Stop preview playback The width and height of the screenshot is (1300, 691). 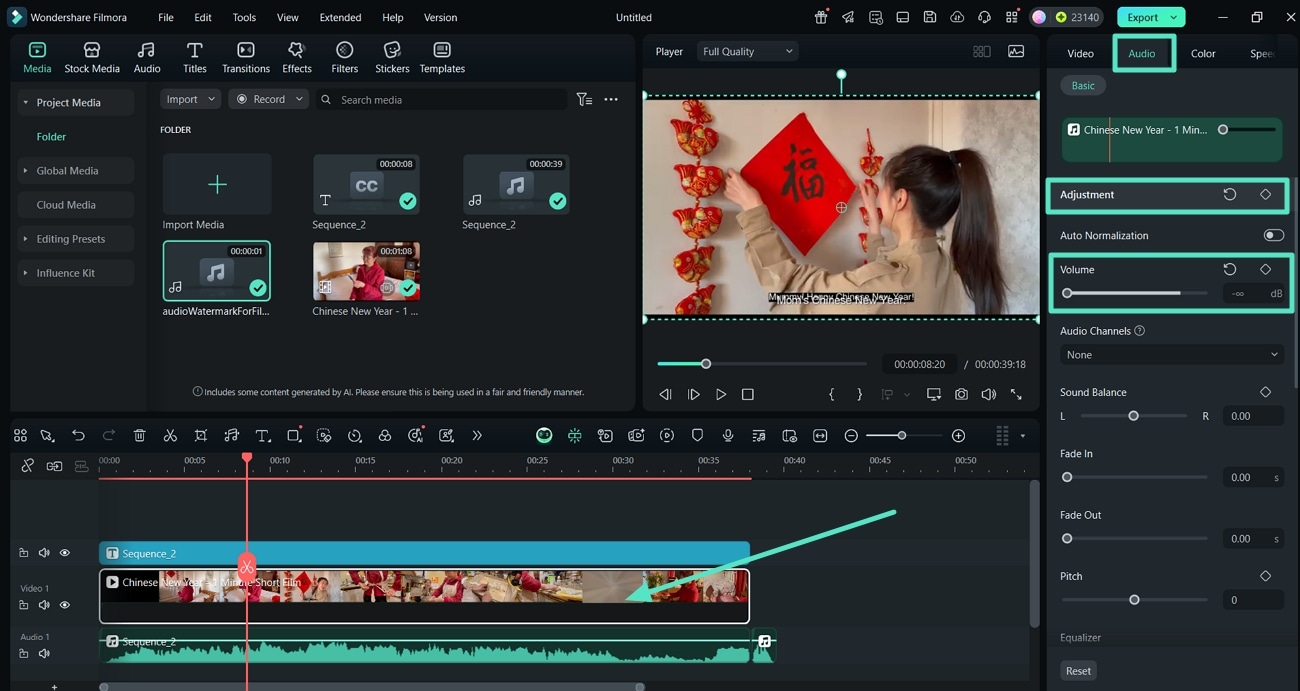[x=747, y=395]
